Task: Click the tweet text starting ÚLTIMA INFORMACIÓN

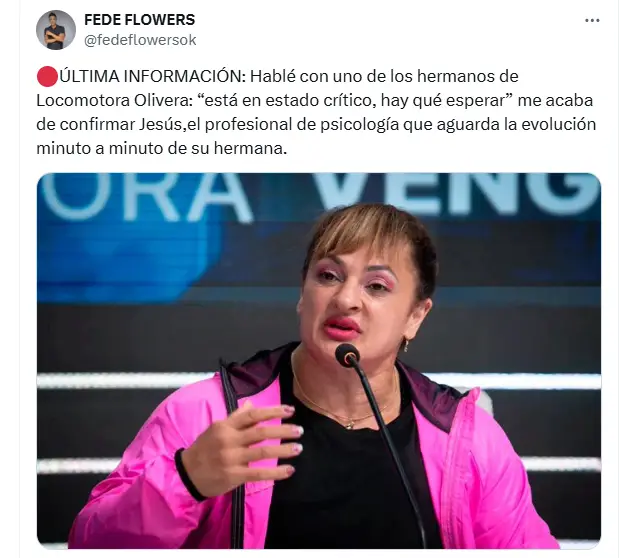Action: 316,113
